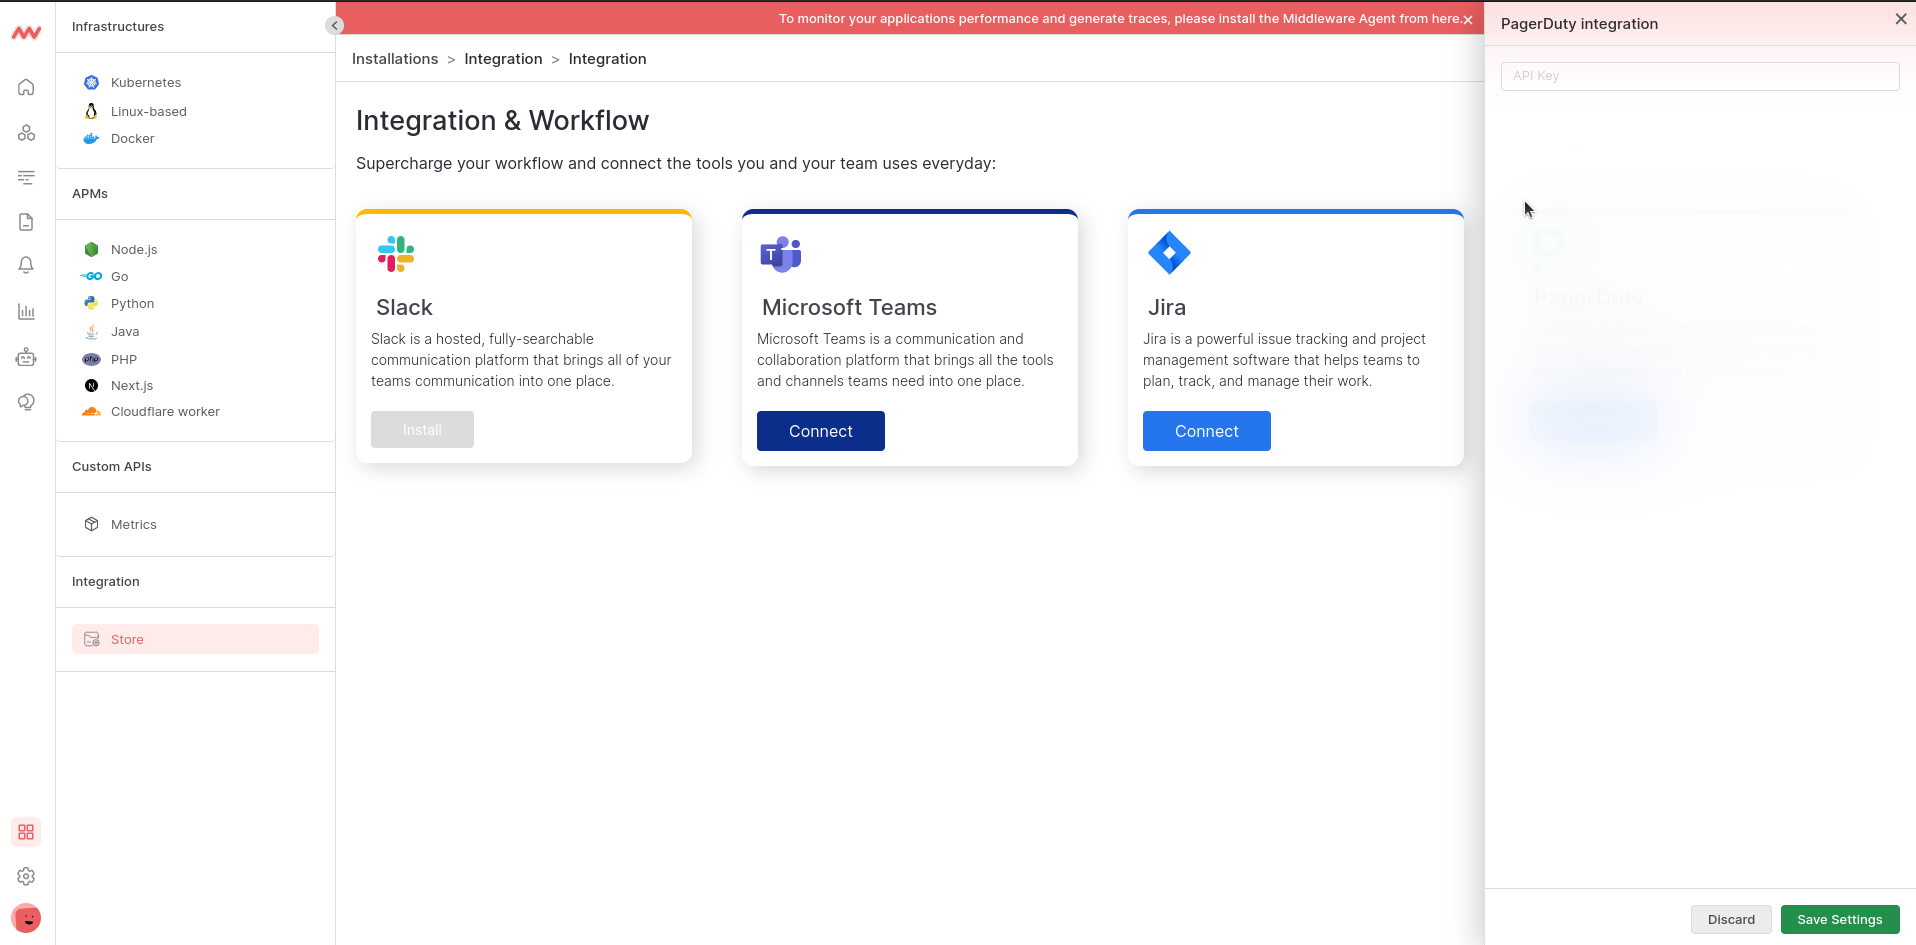The image size is (1916, 945).
Task: Click the Store icon in sidebar
Action: [91, 639]
